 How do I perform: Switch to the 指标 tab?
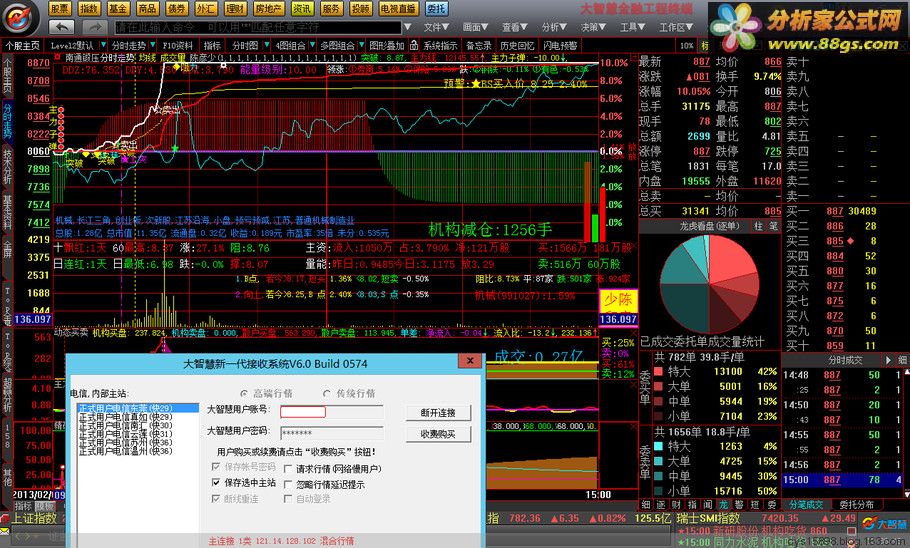[212, 45]
